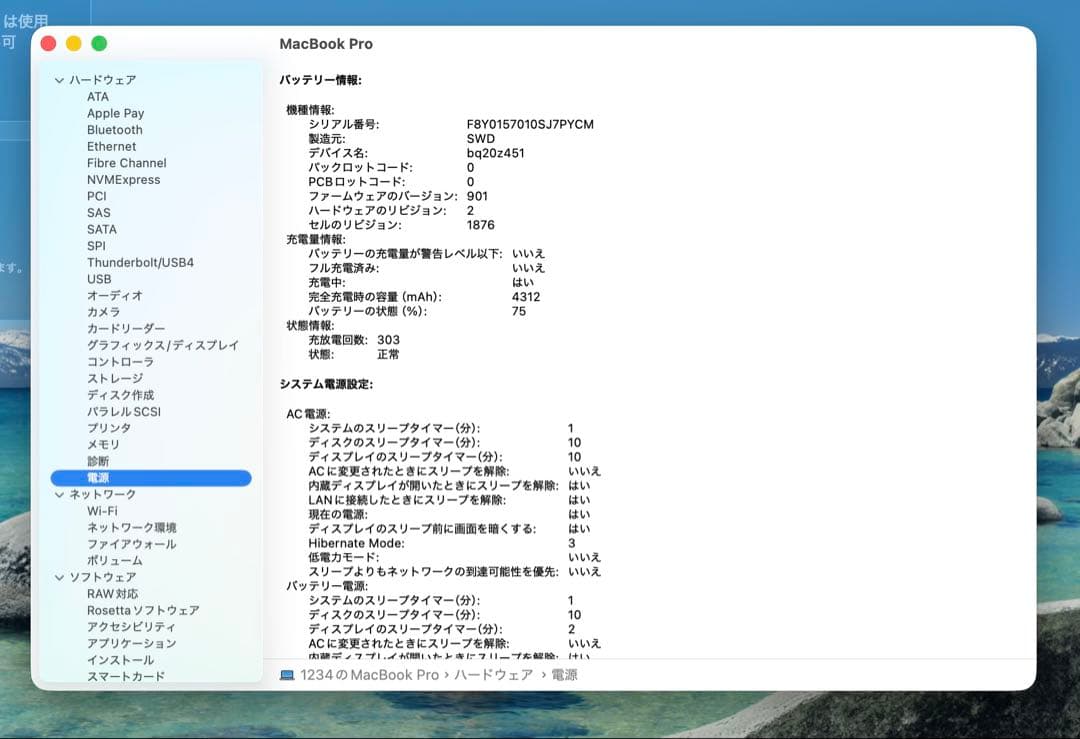Select SATA in the sidebar
Image resolution: width=1080 pixels, height=739 pixels.
click(x=102, y=229)
